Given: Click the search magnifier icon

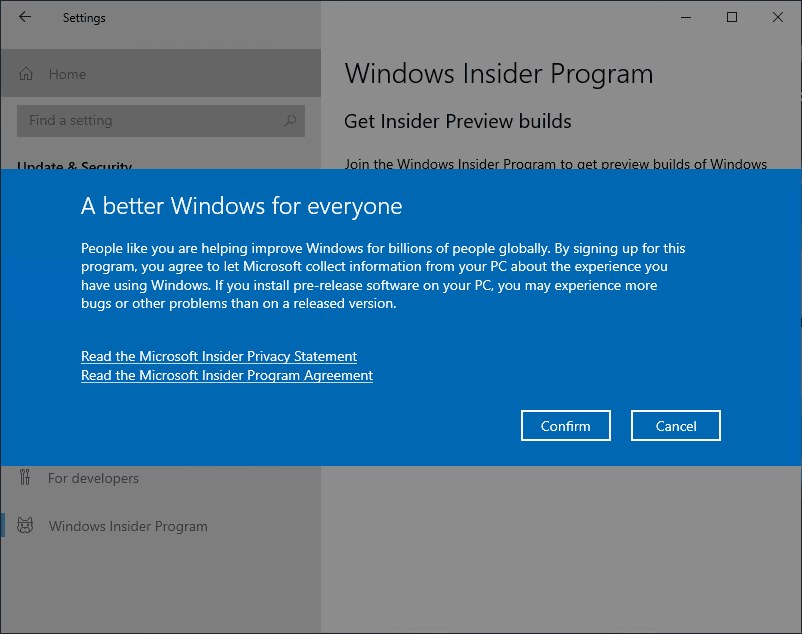Looking at the screenshot, I should [290, 121].
